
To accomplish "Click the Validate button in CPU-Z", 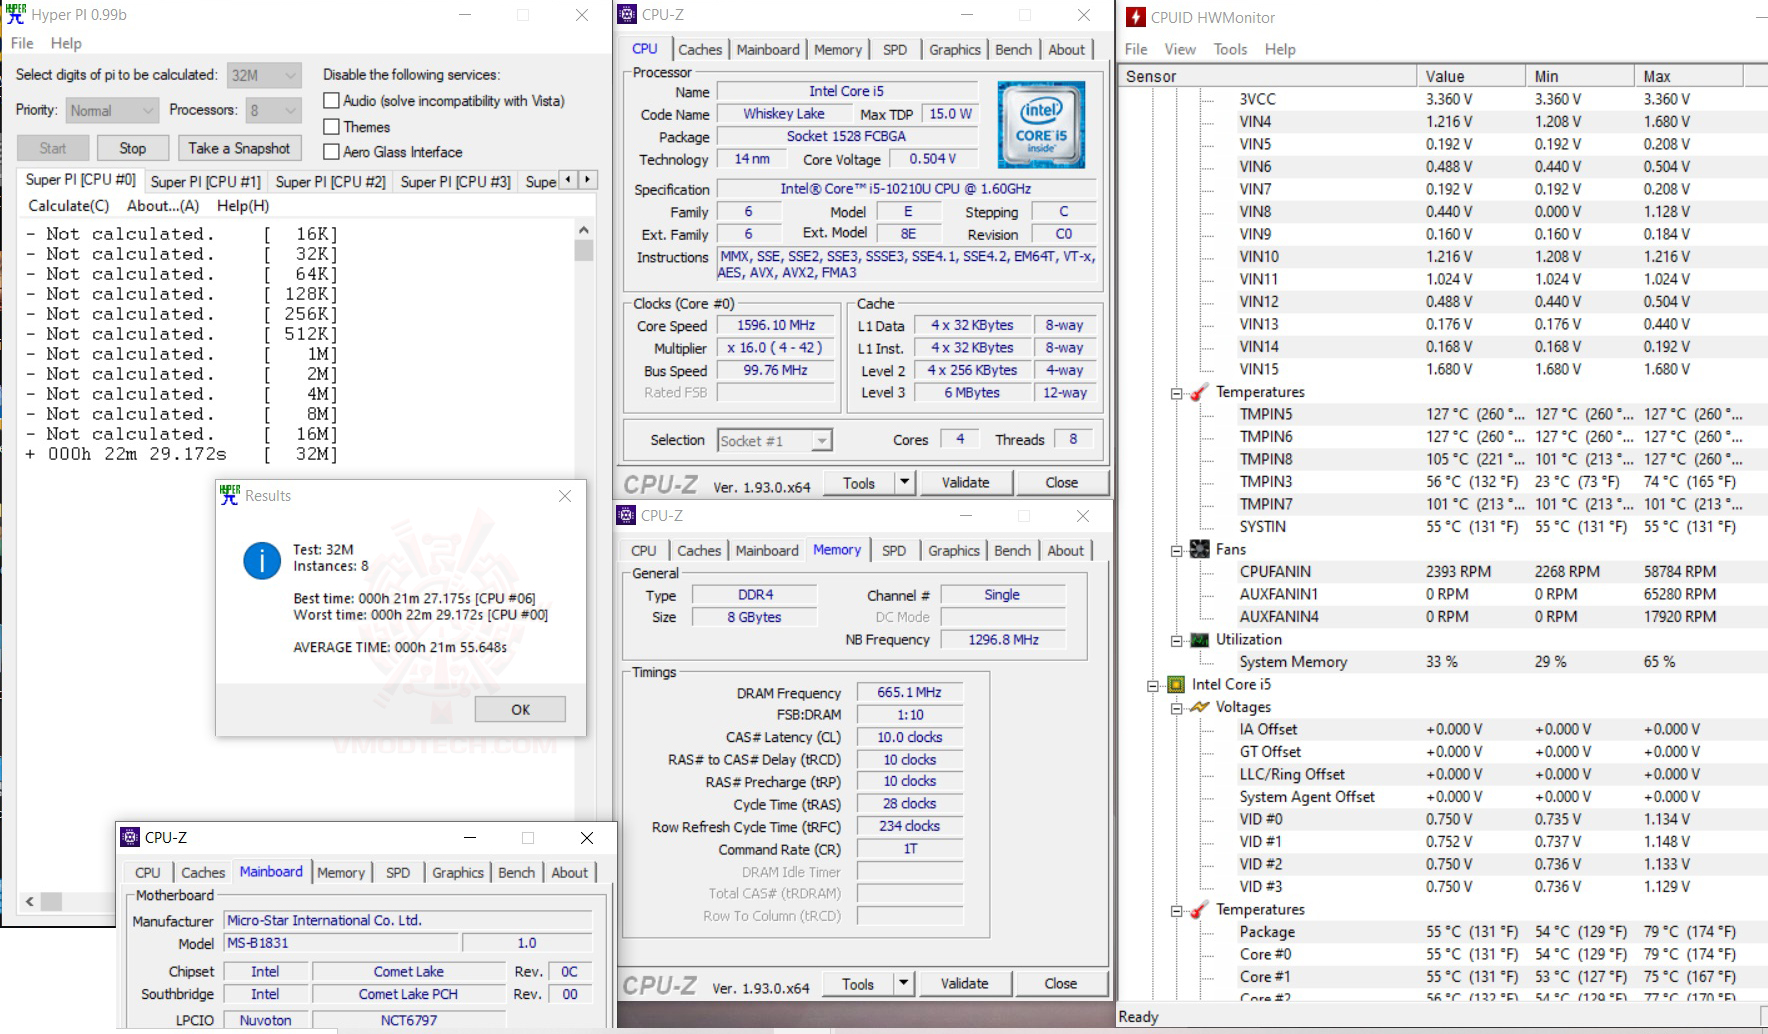I will tap(965, 482).
